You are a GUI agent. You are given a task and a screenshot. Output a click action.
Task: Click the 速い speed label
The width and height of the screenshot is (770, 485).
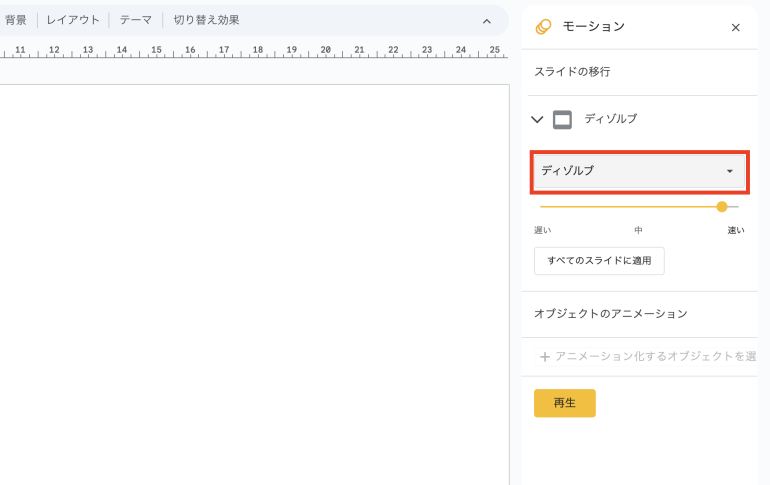736,230
